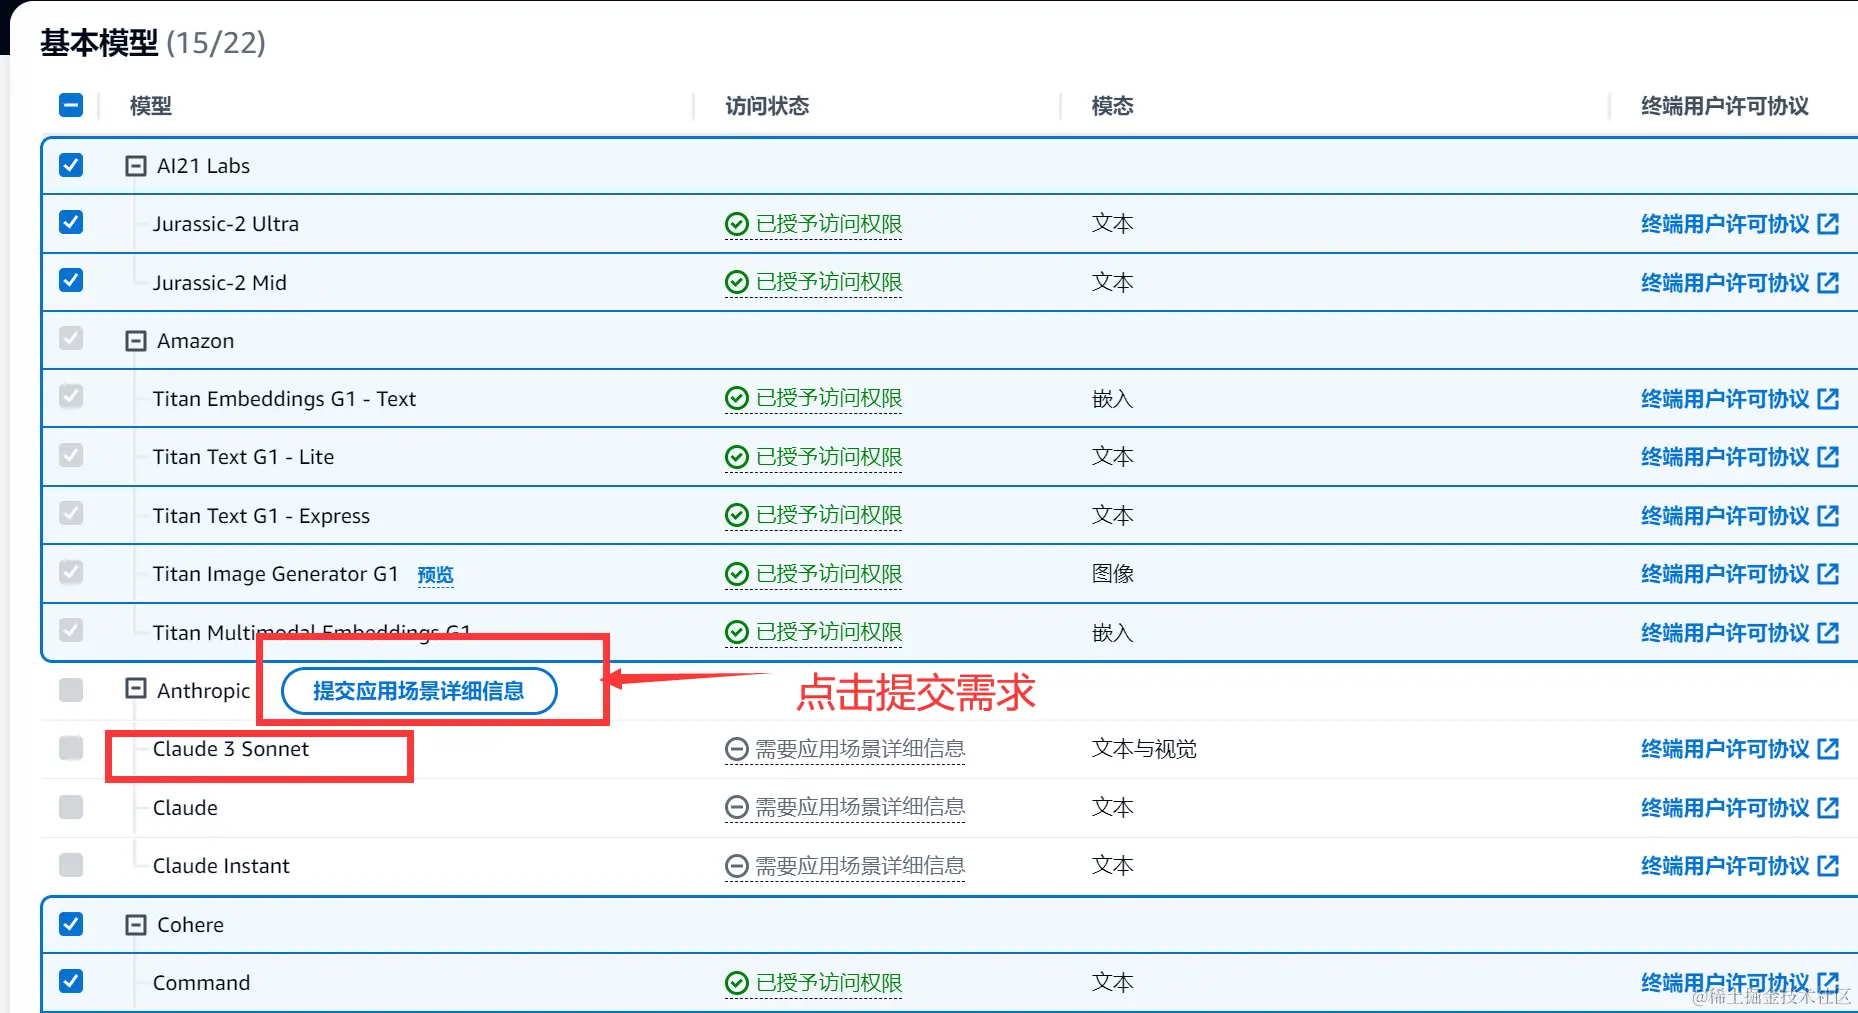The height and width of the screenshot is (1013, 1858).
Task: Click access granted status for Titan Image Generator
Action: point(814,574)
